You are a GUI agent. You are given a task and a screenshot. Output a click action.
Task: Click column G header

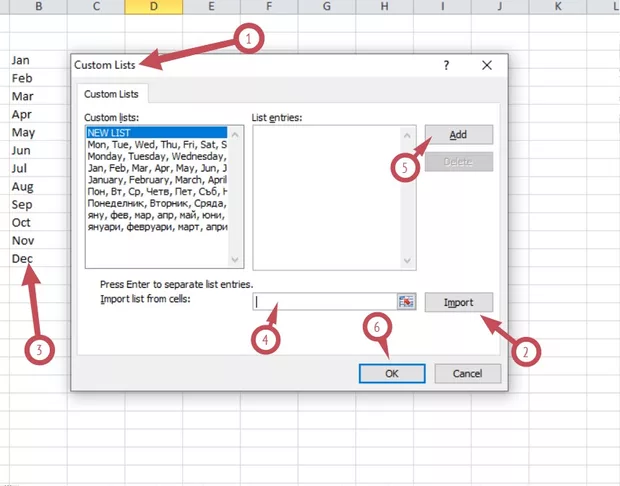(327, 7)
